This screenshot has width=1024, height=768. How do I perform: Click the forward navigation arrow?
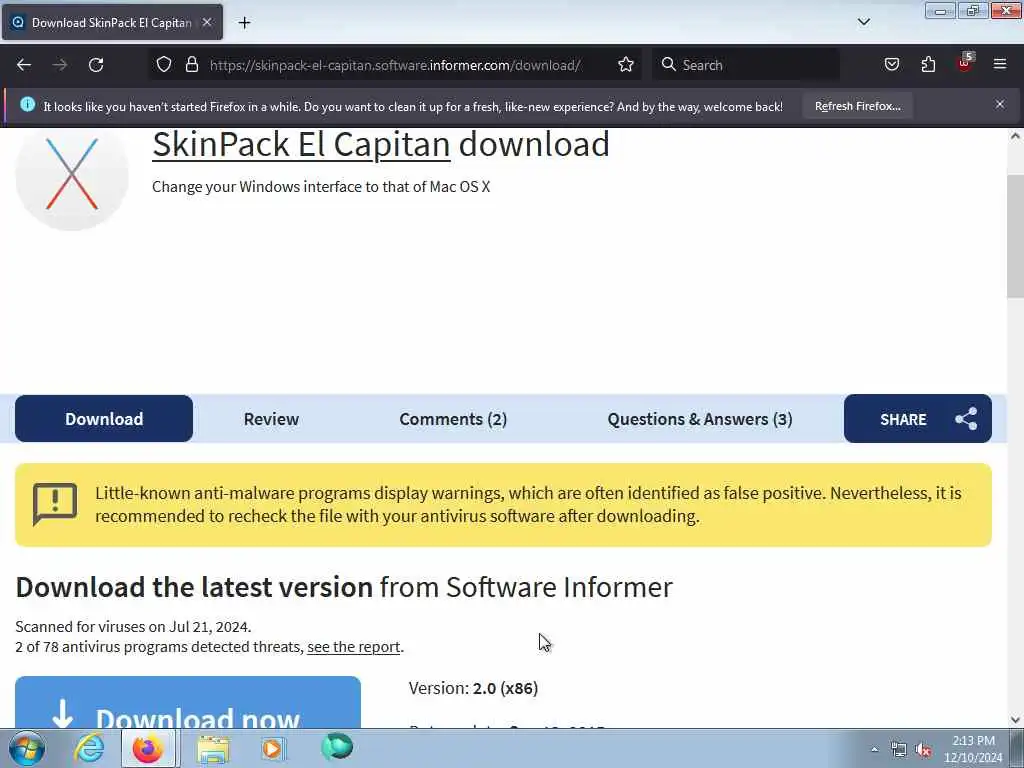pyautogui.click(x=60, y=65)
